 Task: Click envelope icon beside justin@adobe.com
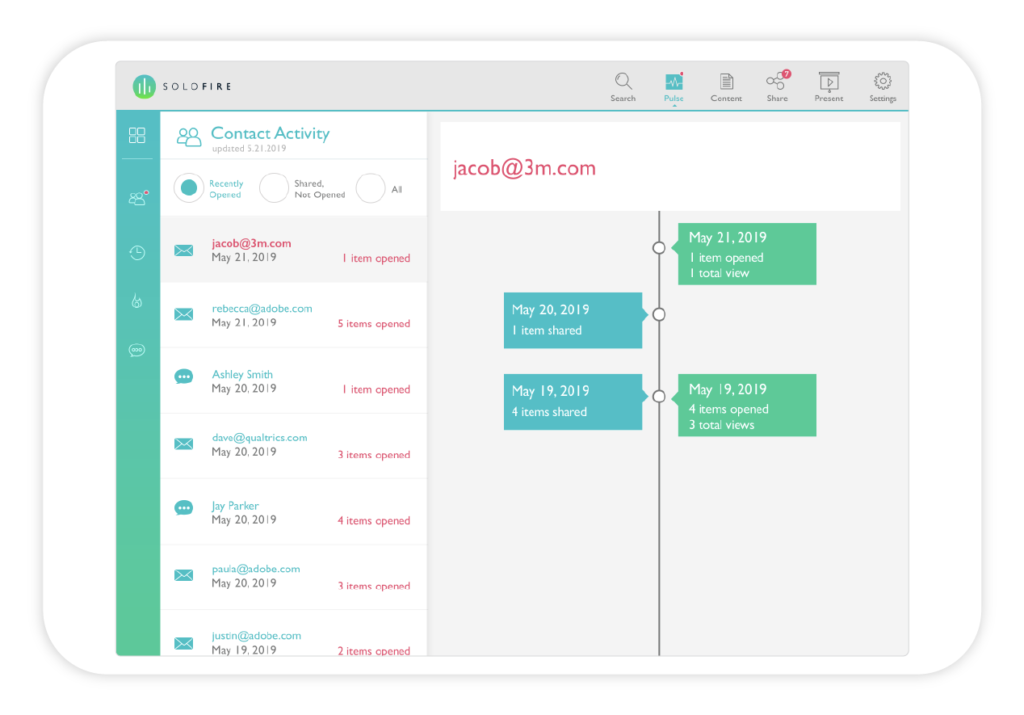point(184,643)
